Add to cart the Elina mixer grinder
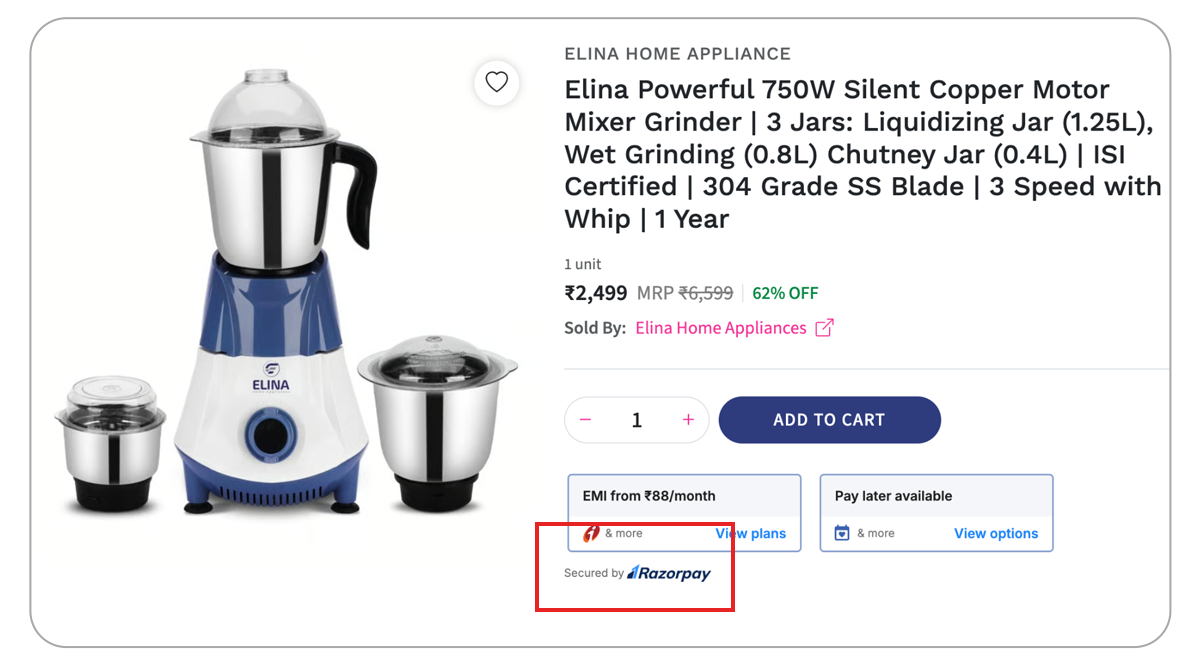The height and width of the screenshot is (665, 1200). 829,420
